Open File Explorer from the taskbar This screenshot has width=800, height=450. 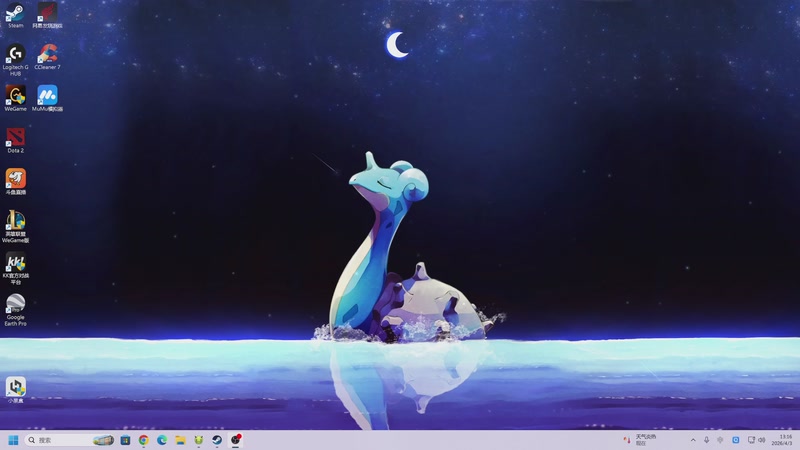pos(180,440)
